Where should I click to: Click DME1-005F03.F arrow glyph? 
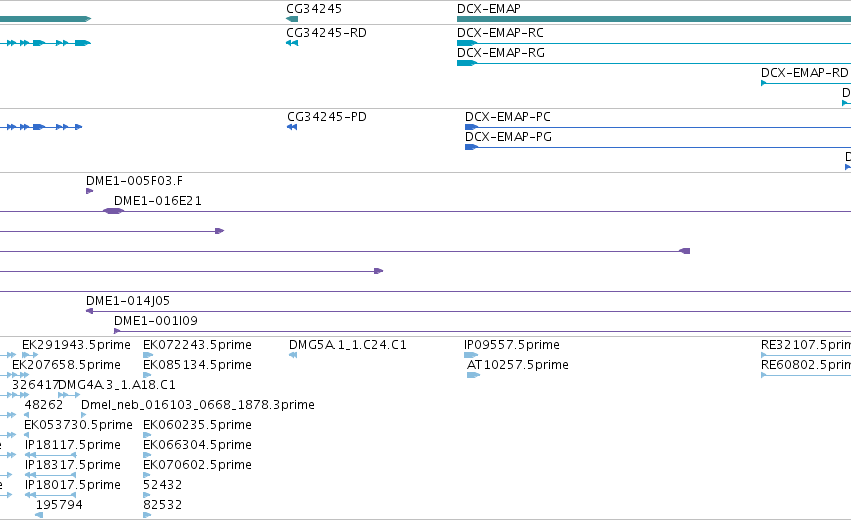(x=90, y=191)
